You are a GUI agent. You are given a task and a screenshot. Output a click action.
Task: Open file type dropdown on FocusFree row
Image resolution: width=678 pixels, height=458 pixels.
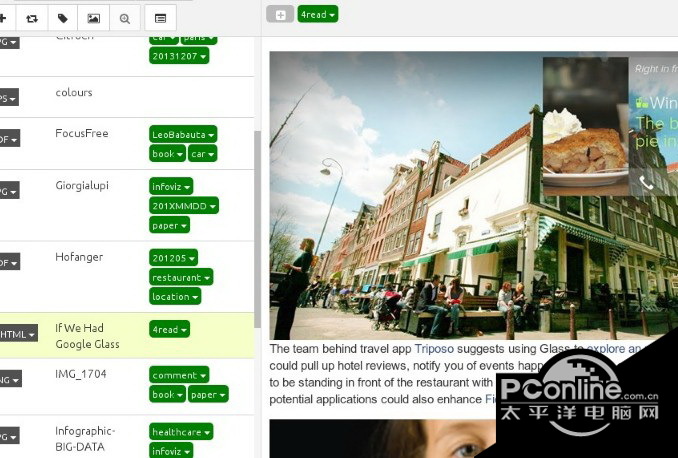click(9, 139)
